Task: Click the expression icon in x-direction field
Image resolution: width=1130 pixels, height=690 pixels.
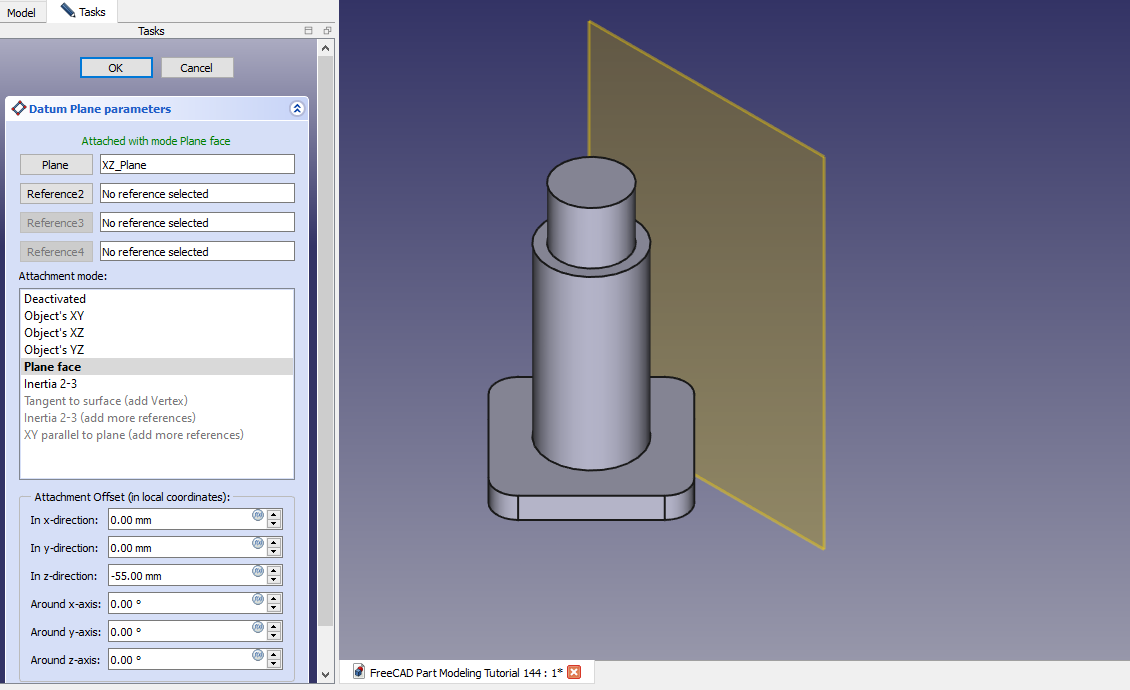Action: (257, 516)
